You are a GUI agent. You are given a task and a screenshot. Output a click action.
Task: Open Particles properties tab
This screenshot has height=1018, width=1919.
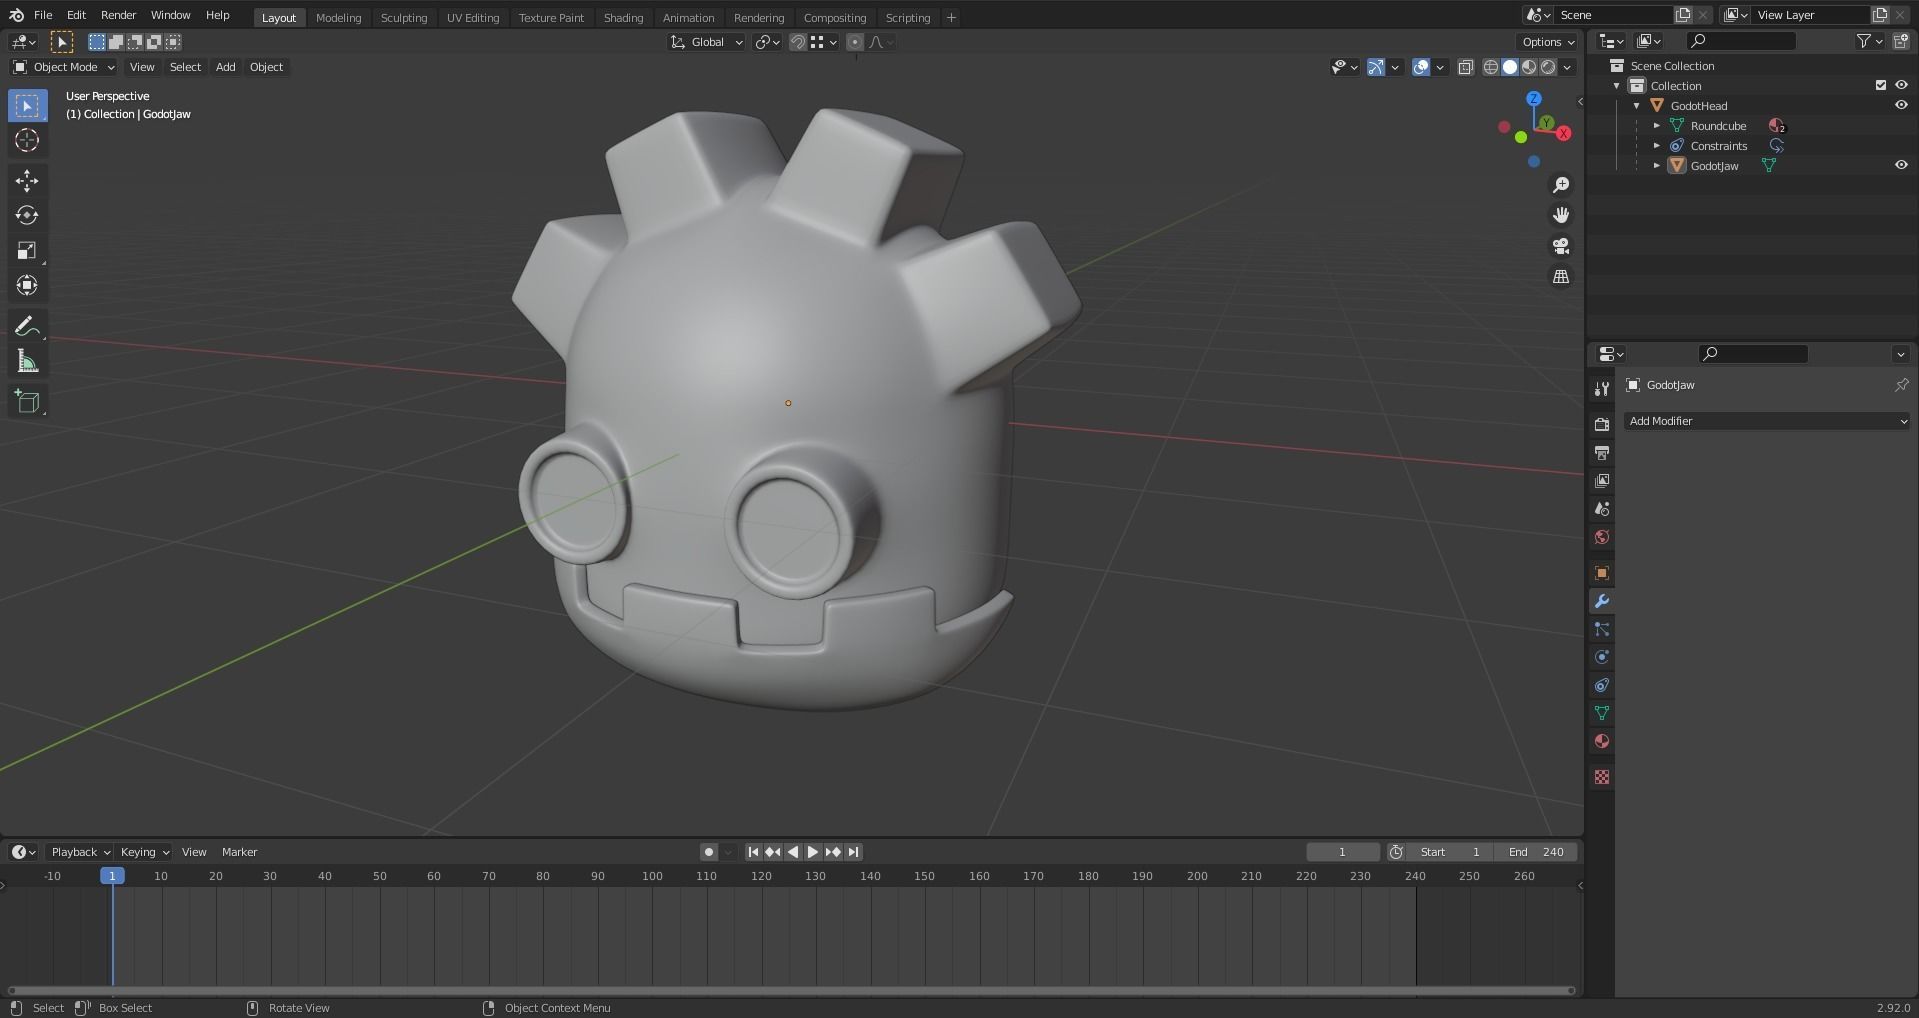click(x=1601, y=629)
